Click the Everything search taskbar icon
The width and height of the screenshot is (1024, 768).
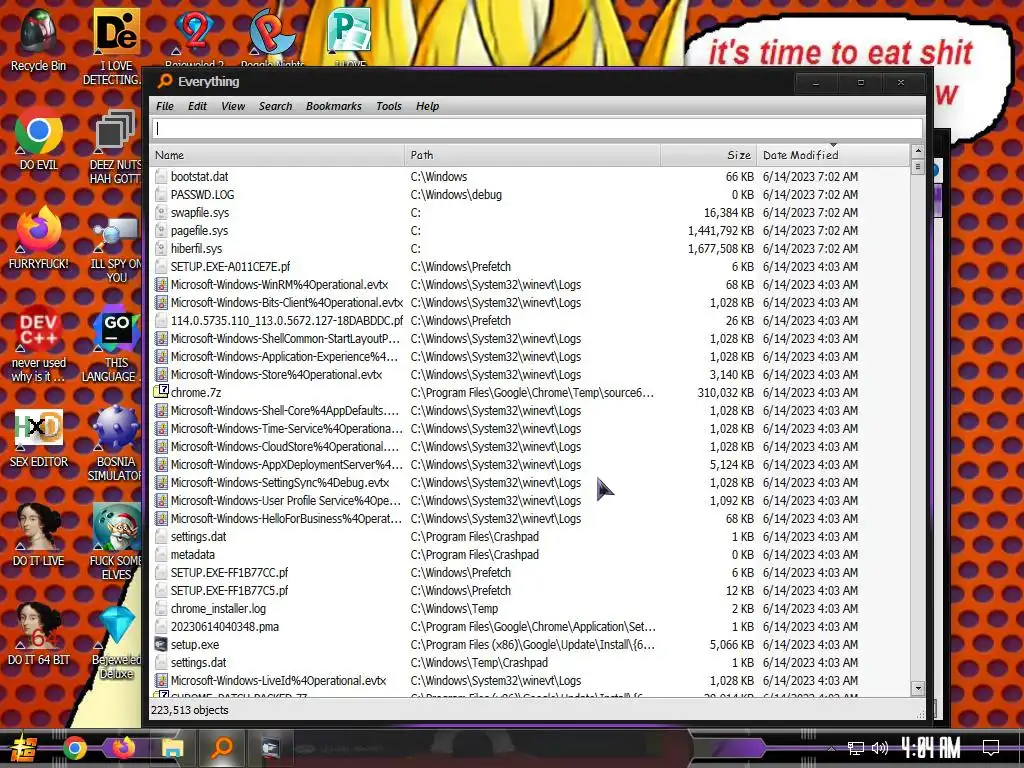[x=222, y=747]
